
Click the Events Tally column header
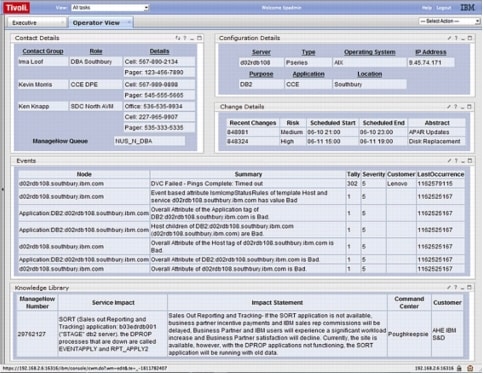353,174
